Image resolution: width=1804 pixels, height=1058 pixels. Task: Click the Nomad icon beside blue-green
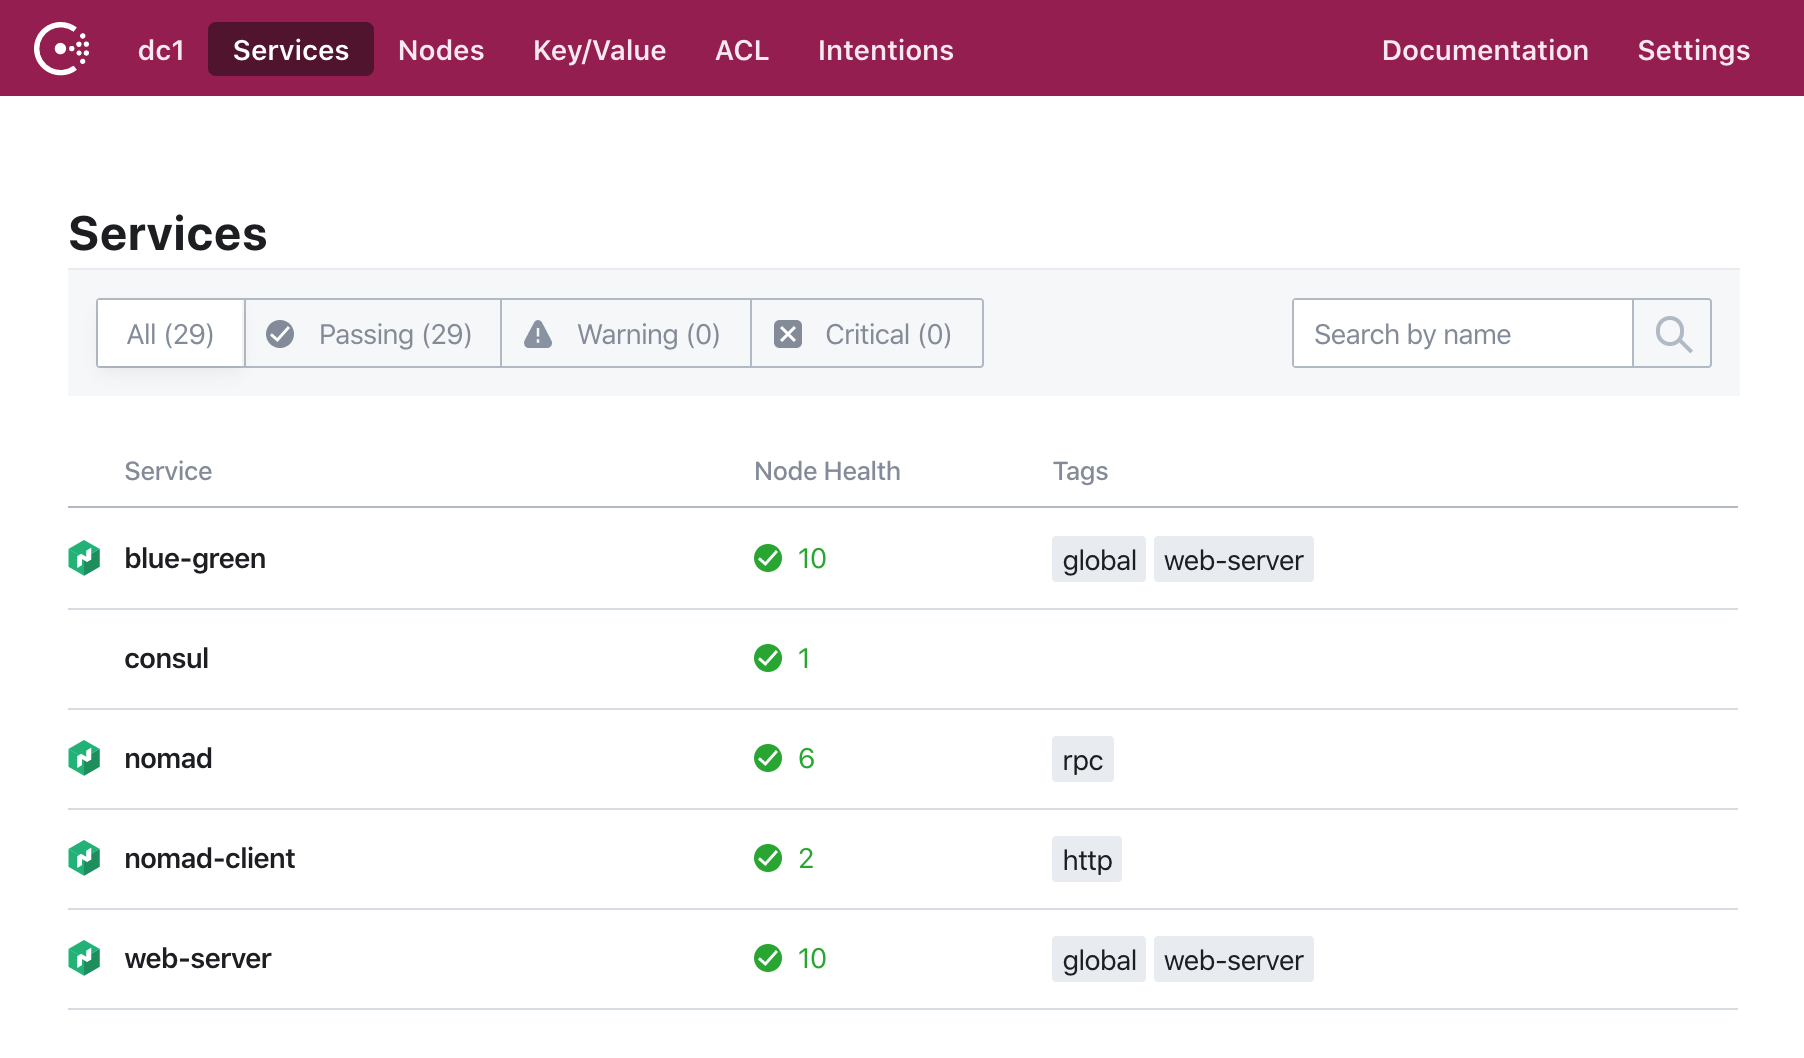[84, 558]
